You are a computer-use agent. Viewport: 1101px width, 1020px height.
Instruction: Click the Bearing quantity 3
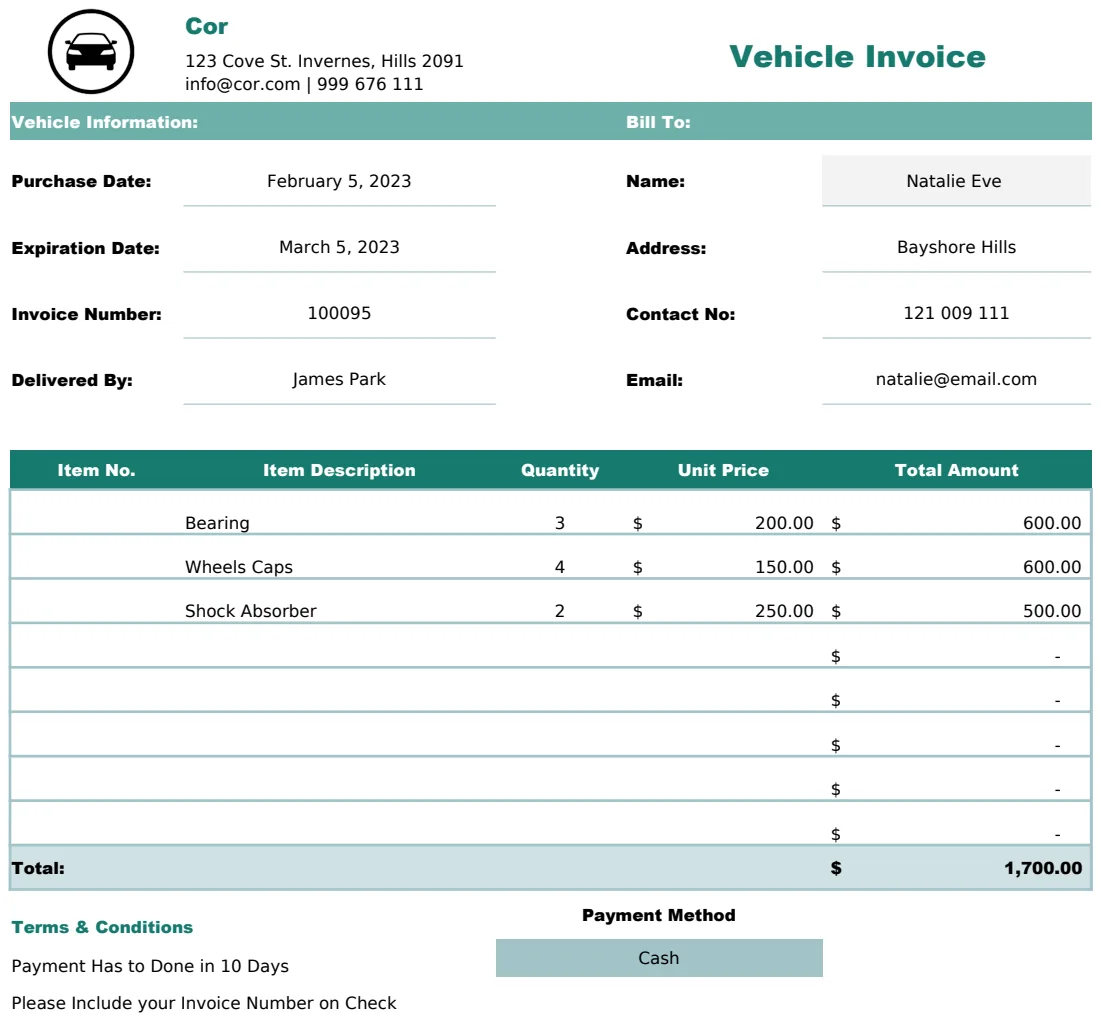(560, 523)
